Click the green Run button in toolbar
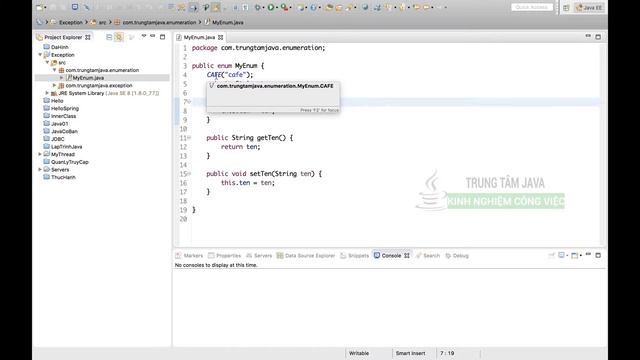The image size is (640, 360). pos(271,7)
